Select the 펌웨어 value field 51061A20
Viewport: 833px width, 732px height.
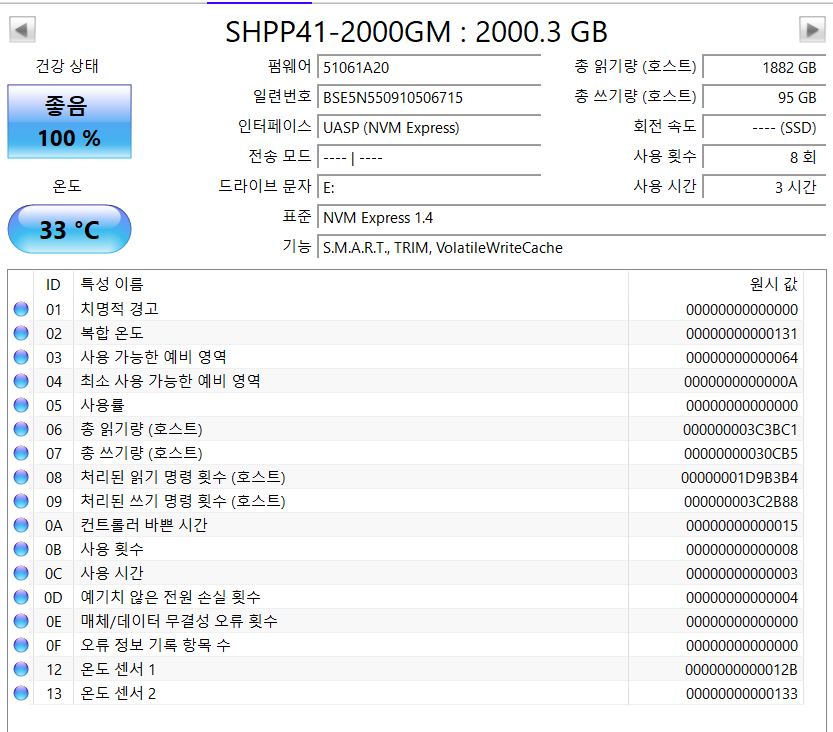coord(428,67)
